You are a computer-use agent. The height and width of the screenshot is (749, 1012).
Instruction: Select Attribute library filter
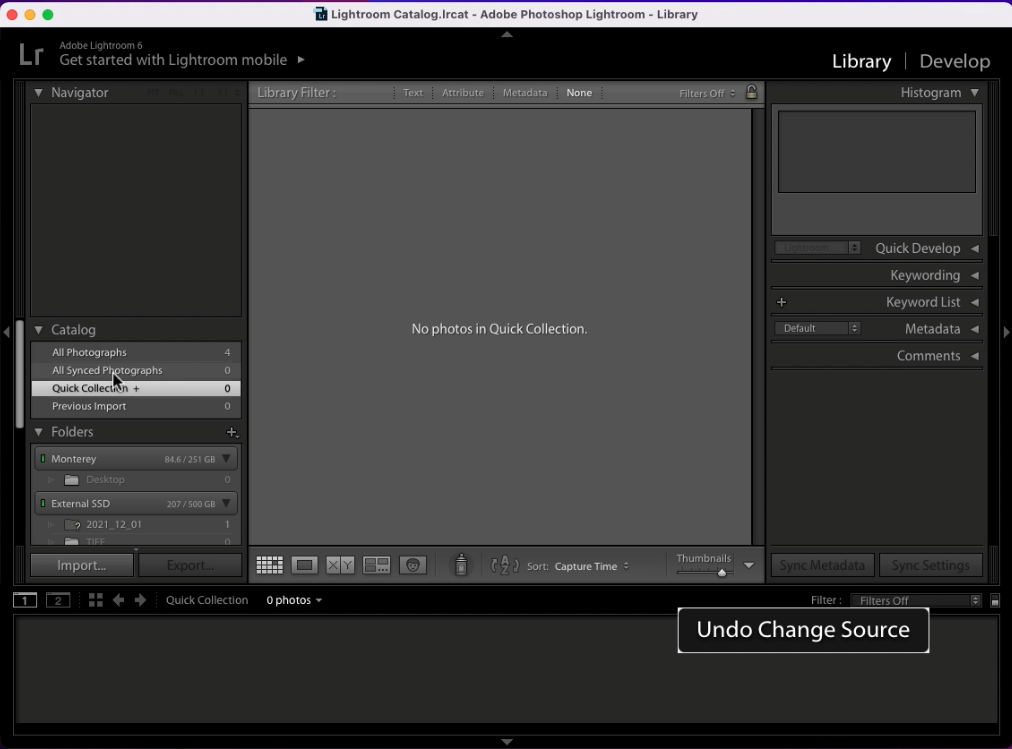pos(463,93)
